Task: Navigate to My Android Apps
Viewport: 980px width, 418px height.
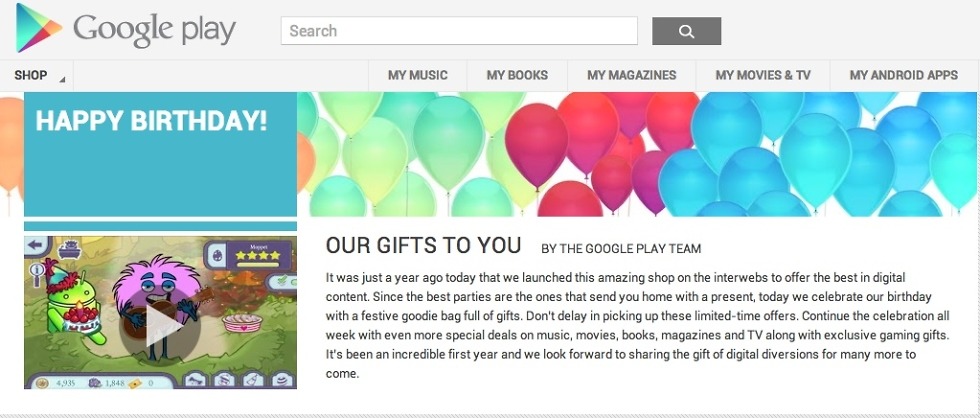Action: click(903, 75)
